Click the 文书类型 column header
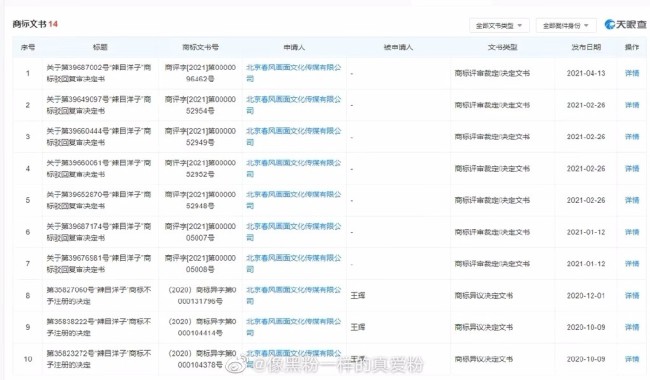The height and width of the screenshot is (380, 650). (x=502, y=47)
